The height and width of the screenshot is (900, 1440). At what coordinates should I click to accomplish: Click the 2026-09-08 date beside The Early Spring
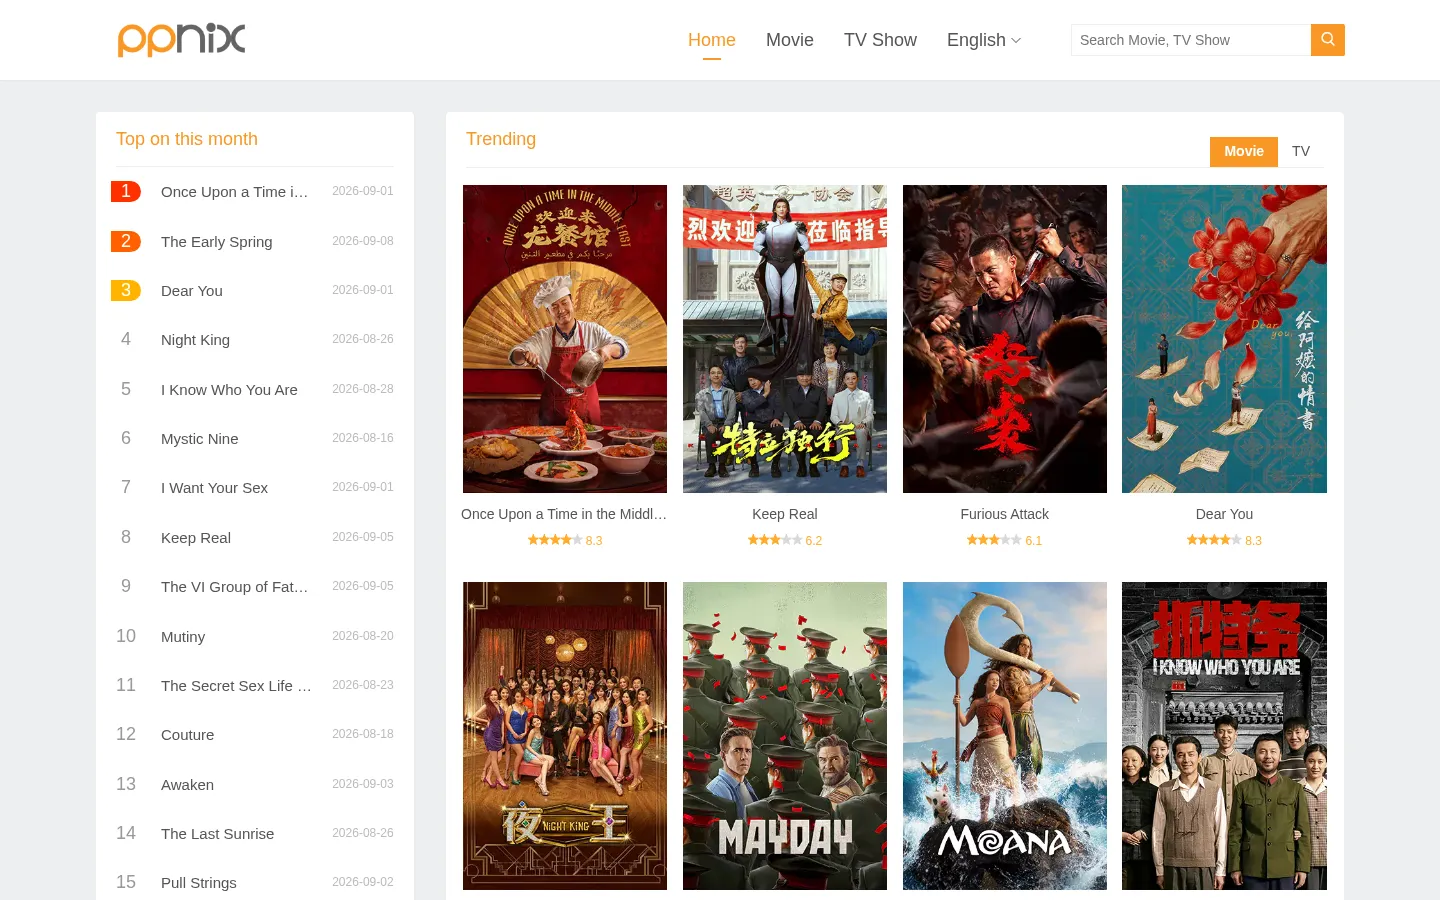click(x=363, y=241)
